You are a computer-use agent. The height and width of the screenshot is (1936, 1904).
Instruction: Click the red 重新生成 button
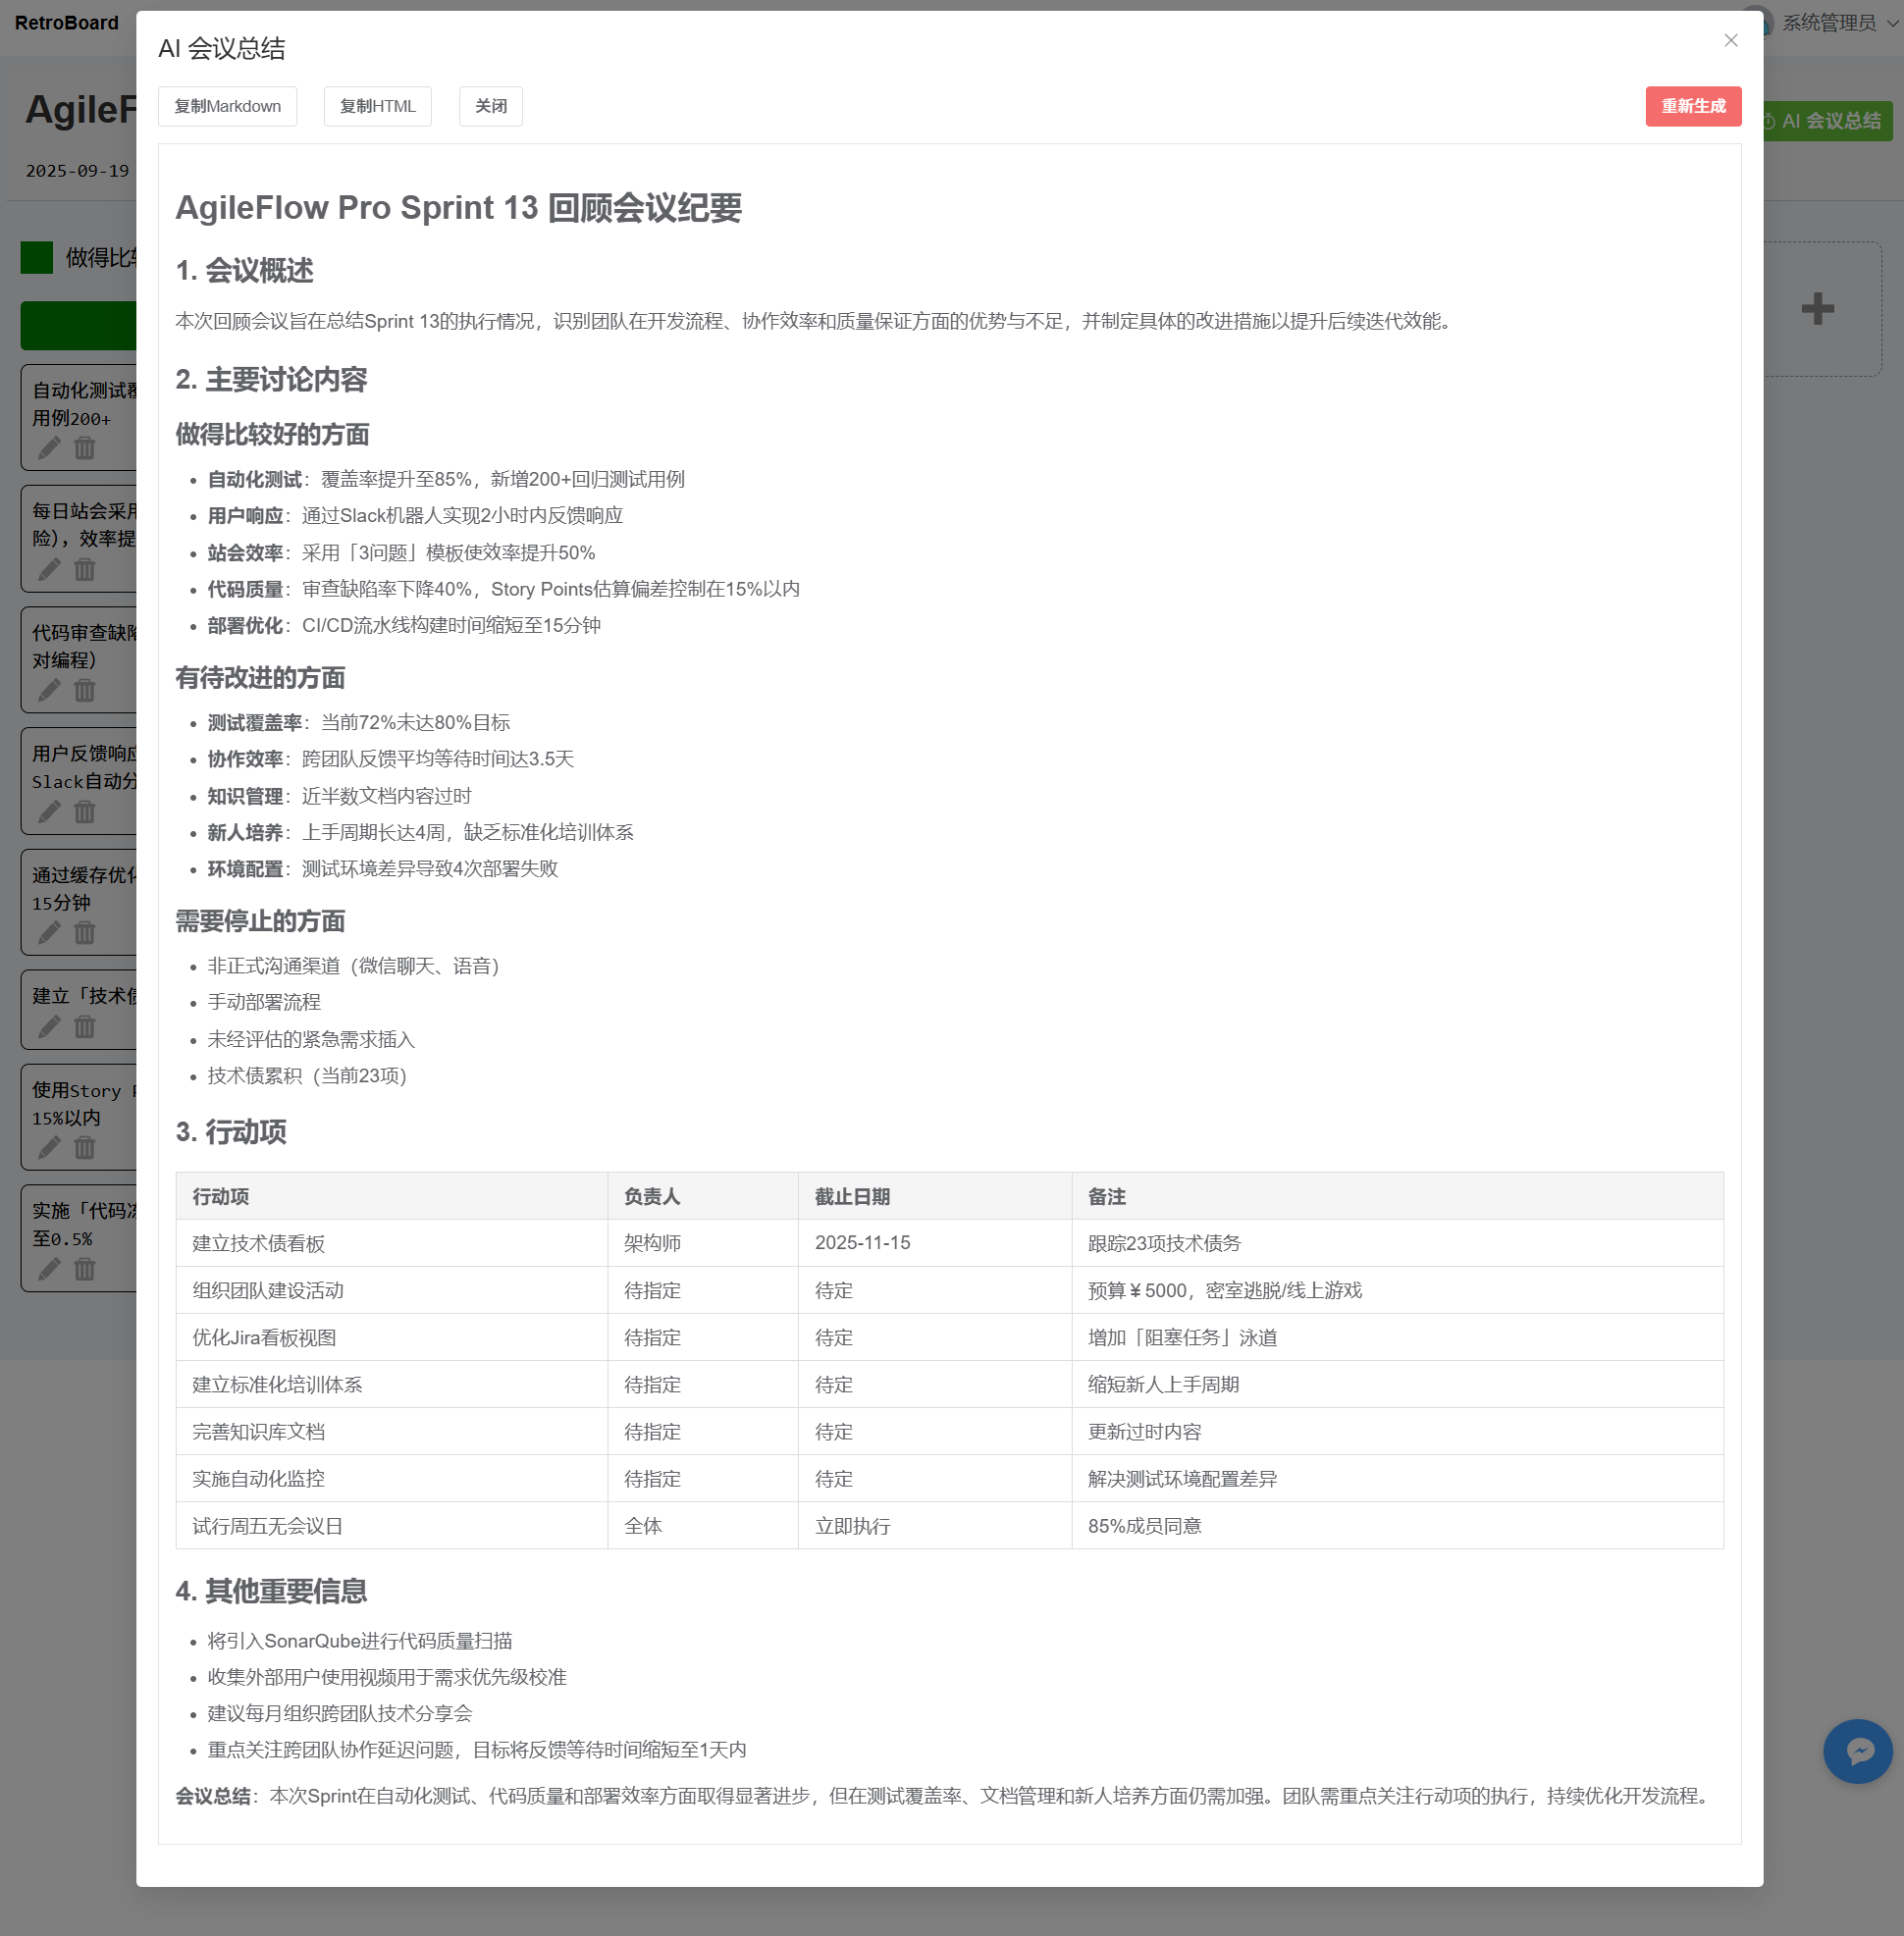click(x=1692, y=106)
